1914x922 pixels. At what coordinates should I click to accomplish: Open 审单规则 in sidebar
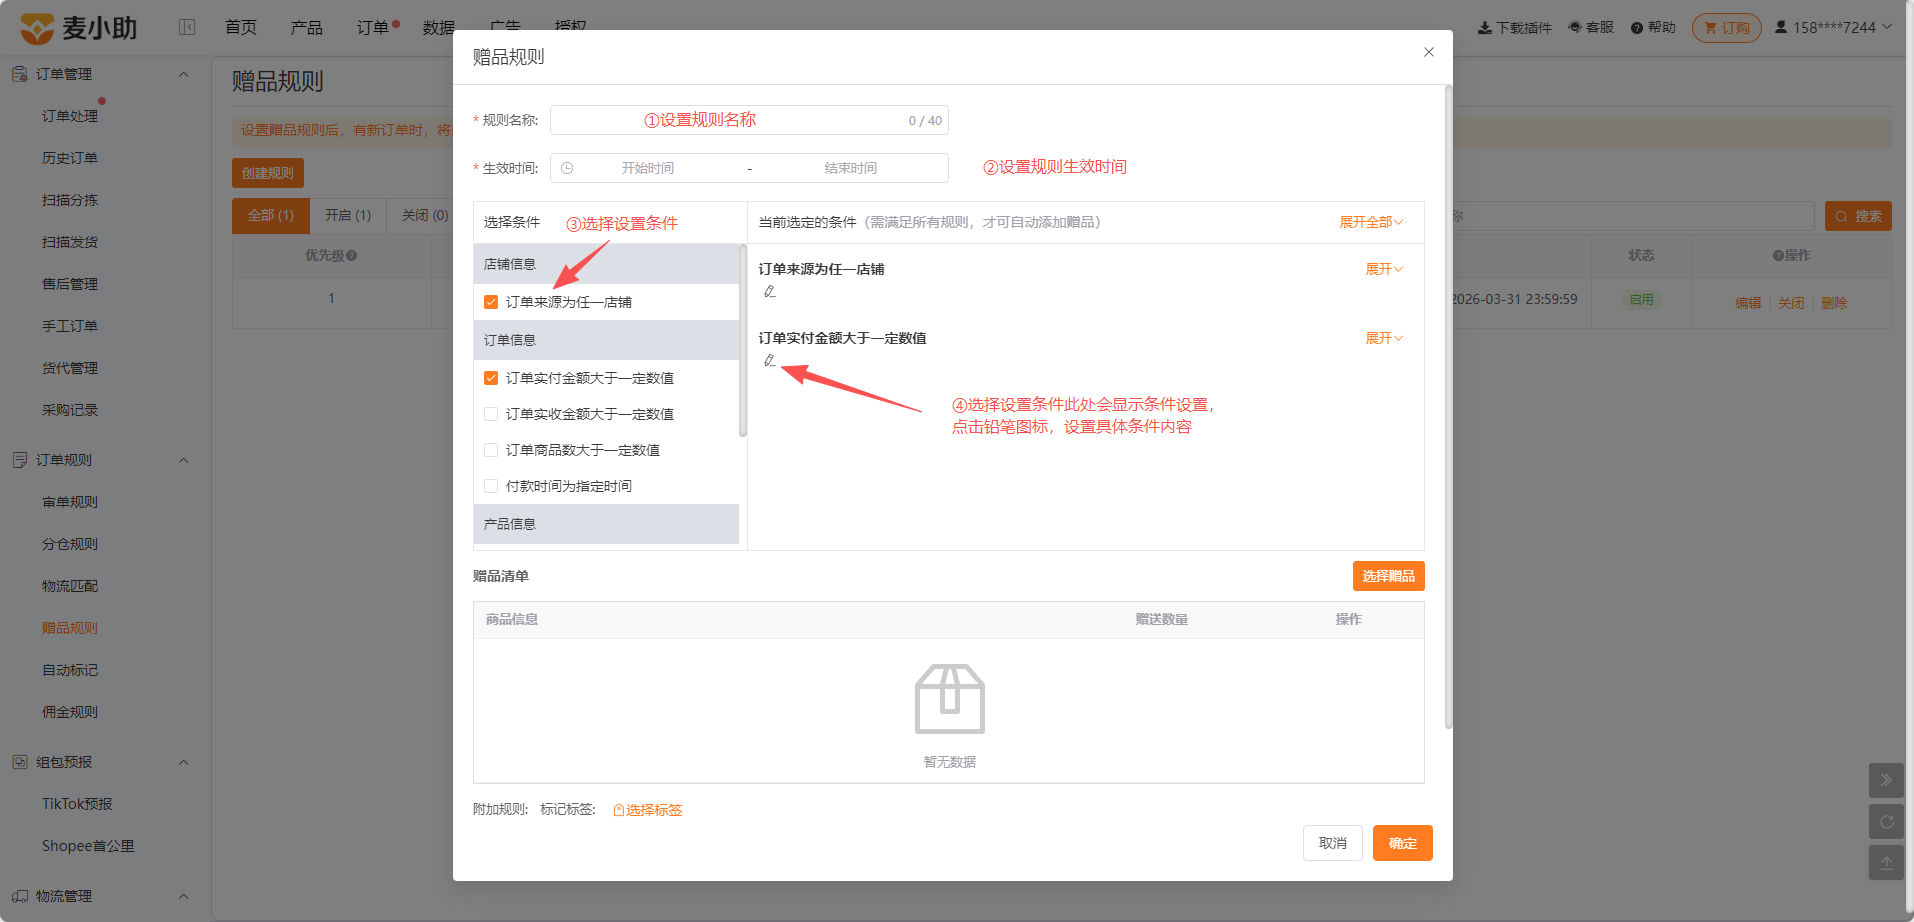pos(70,502)
